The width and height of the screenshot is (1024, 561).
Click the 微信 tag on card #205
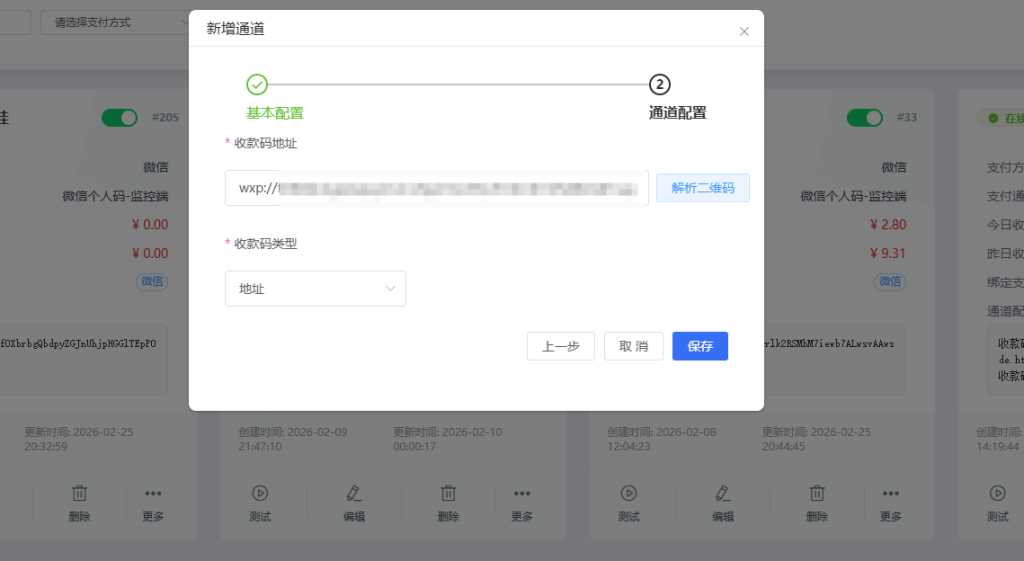pos(152,281)
